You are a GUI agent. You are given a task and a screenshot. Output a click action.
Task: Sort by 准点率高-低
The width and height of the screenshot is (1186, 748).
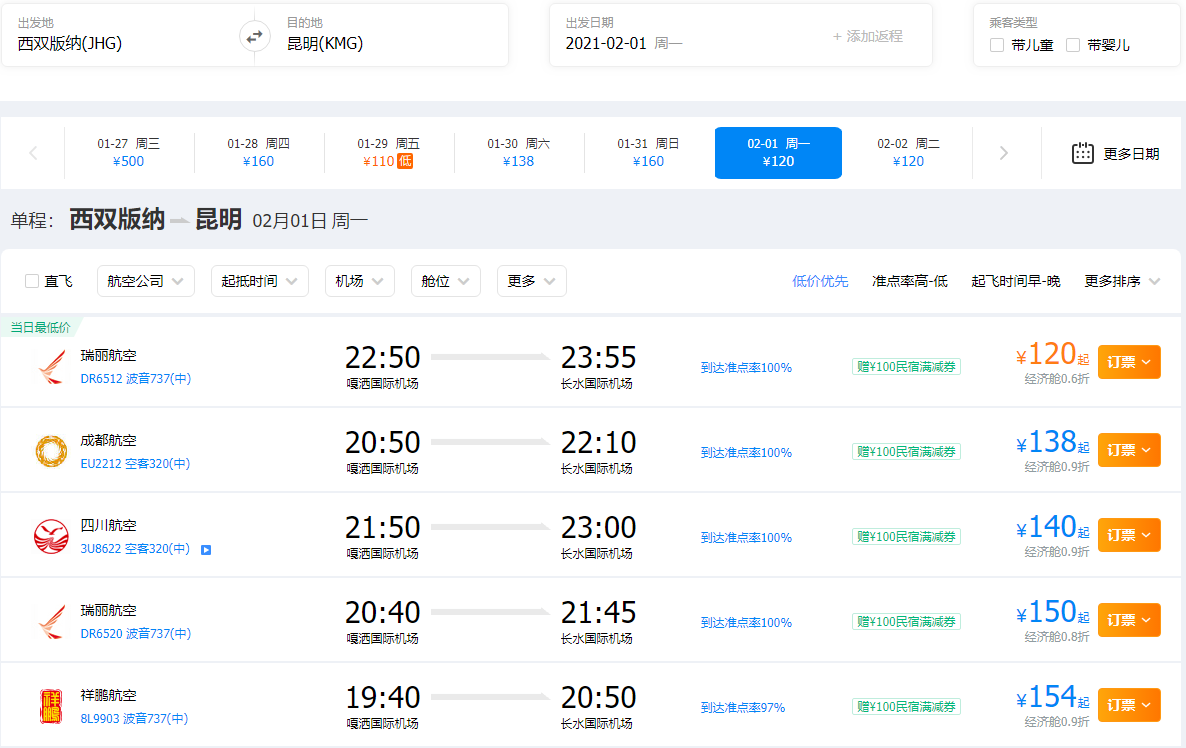click(910, 281)
